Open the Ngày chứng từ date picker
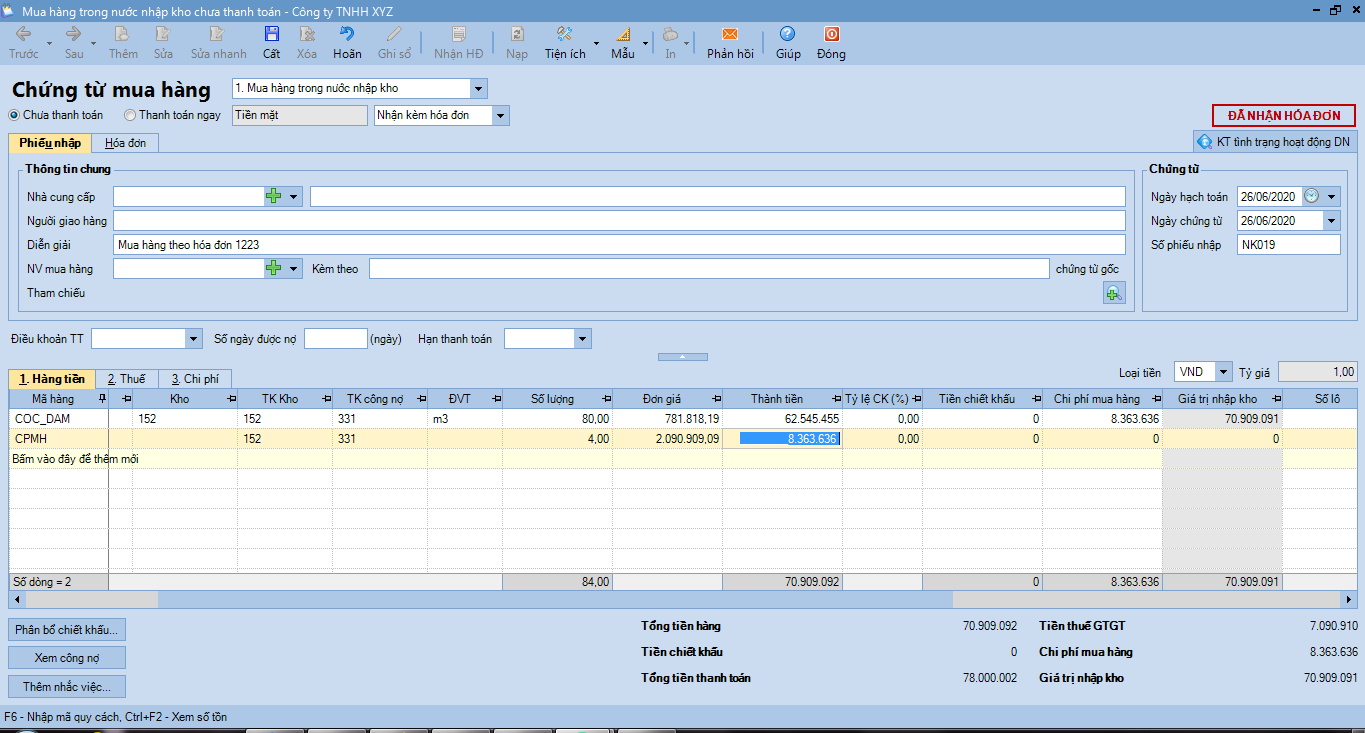Screen dimensions: 1365x733 1332,220
